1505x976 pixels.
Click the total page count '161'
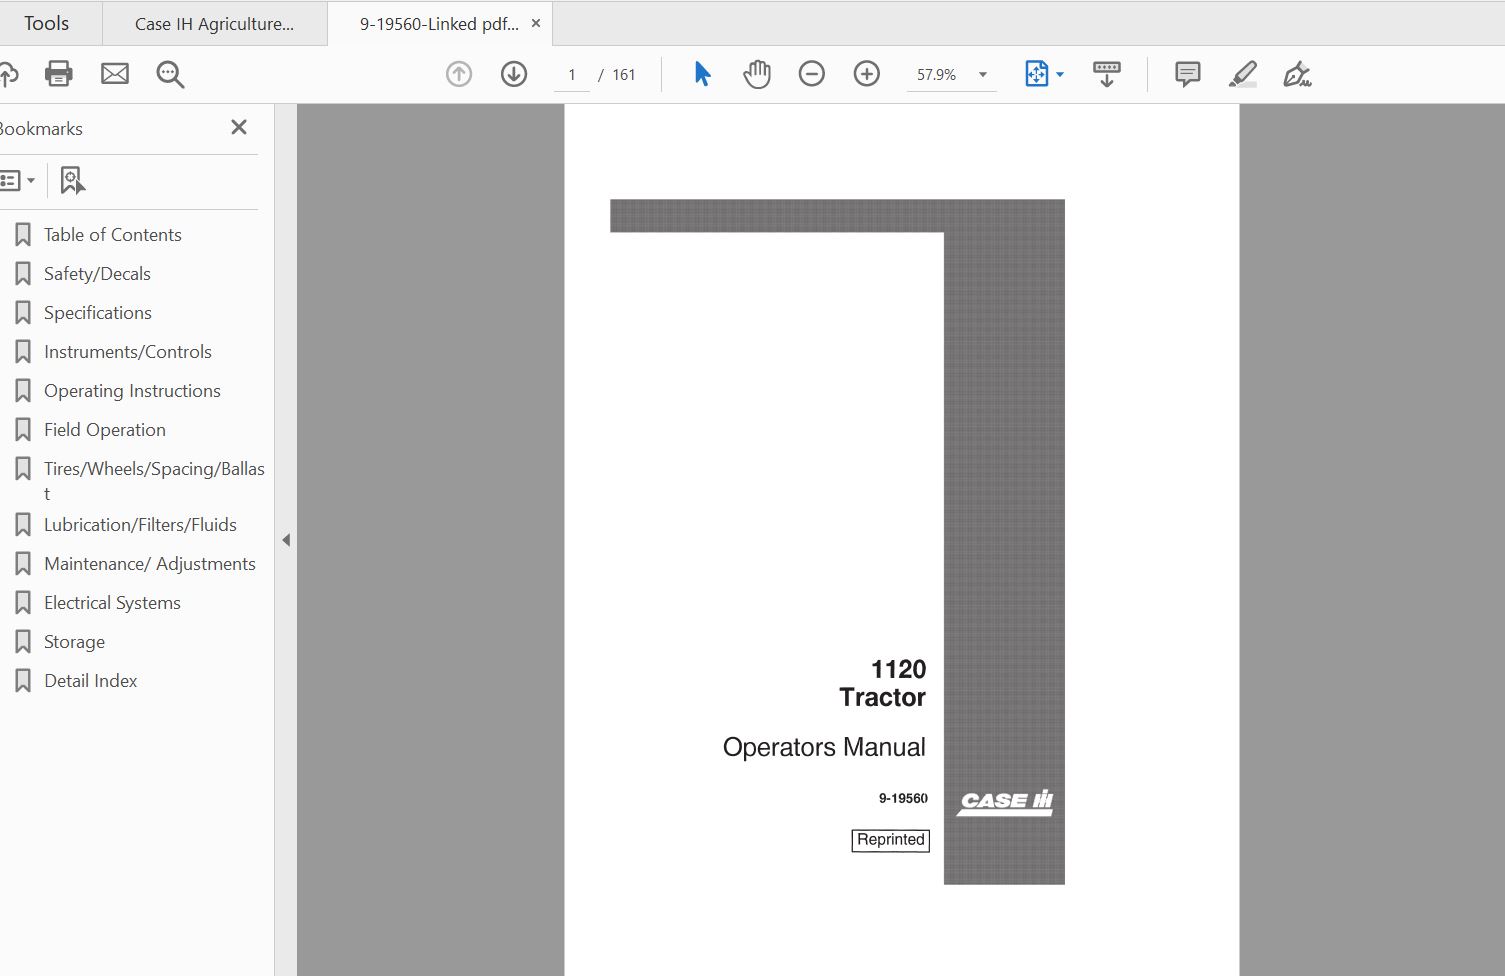click(624, 75)
